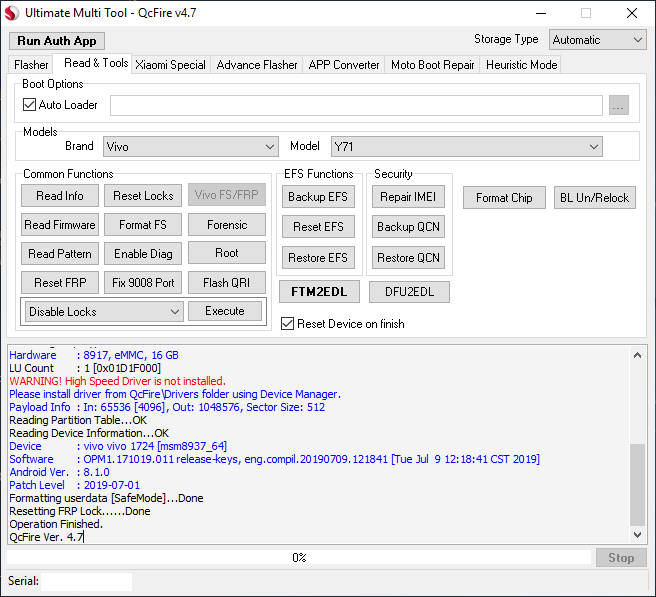The width and height of the screenshot is (656, 597).
Task: Click the Repair IMEI button
Action: [x=408, y=197]
